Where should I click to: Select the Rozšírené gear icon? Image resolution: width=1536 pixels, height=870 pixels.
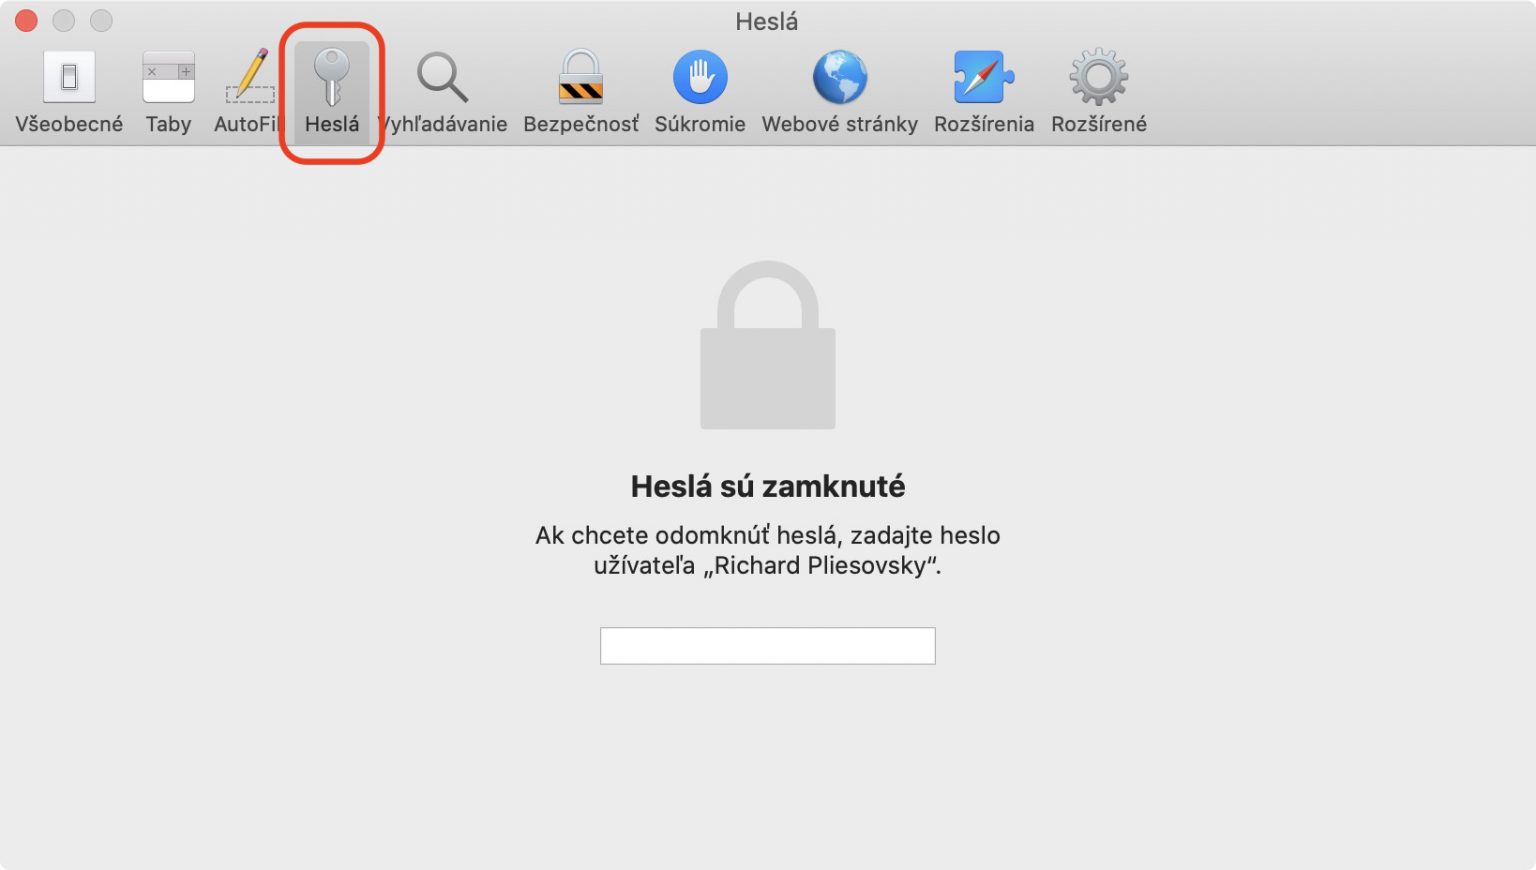click(x=1098, y=77)
